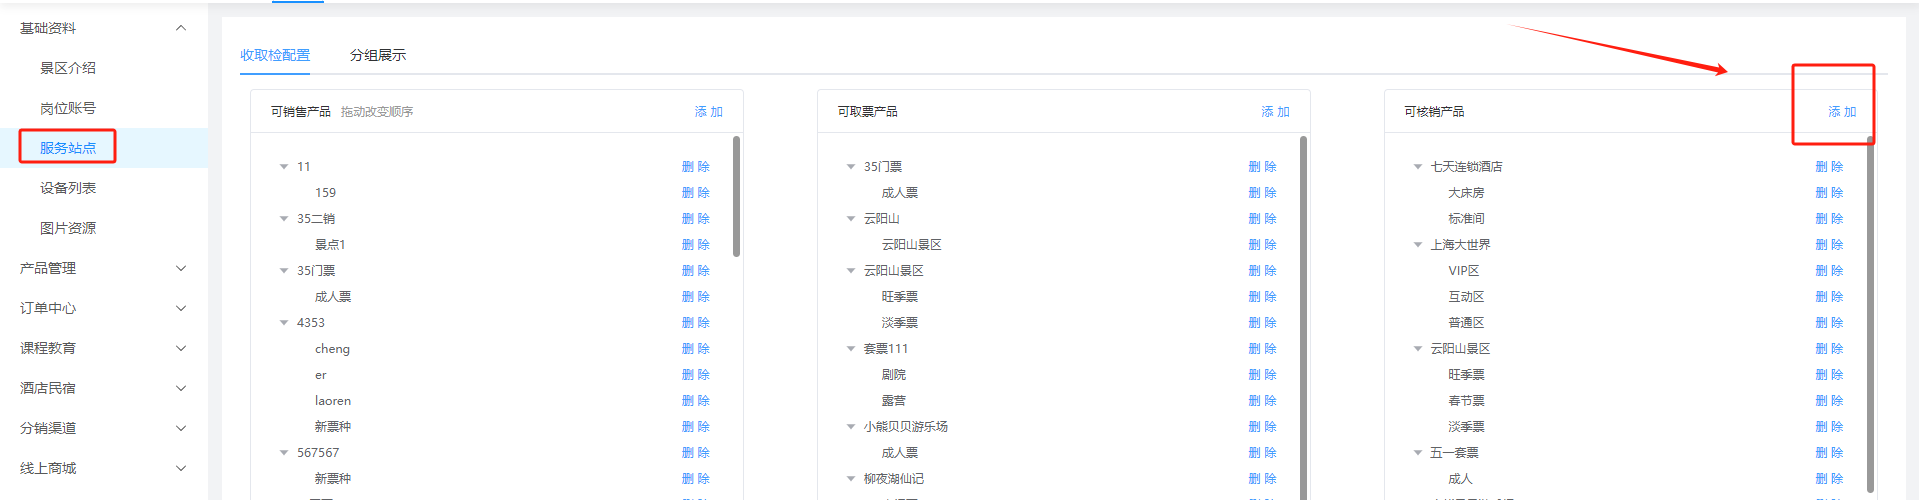This screenshot has width=1919, height=500.
Task: Open 设备列表 in the sidebar
Action: click(68, 188)
